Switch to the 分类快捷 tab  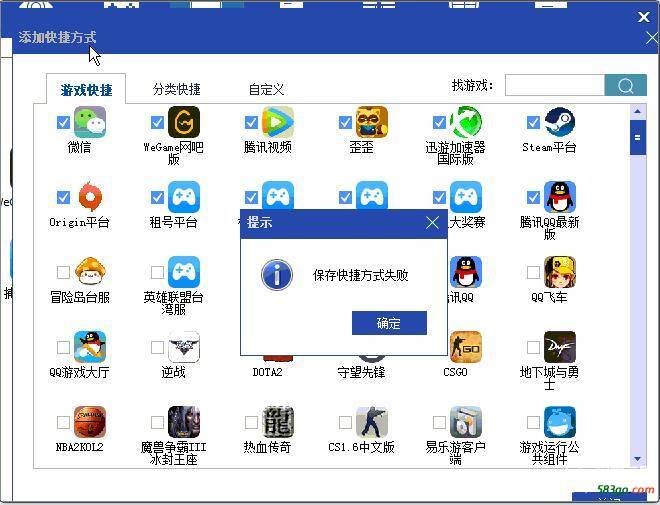pos(177,89)
